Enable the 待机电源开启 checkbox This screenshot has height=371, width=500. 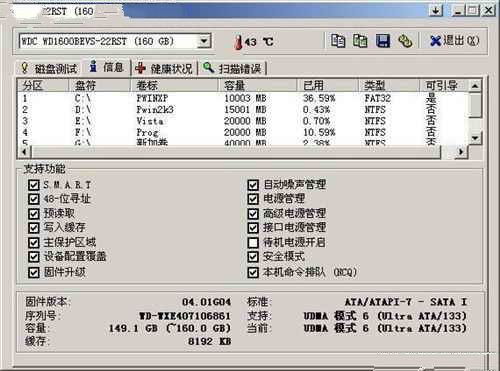[x=253, y=242]
